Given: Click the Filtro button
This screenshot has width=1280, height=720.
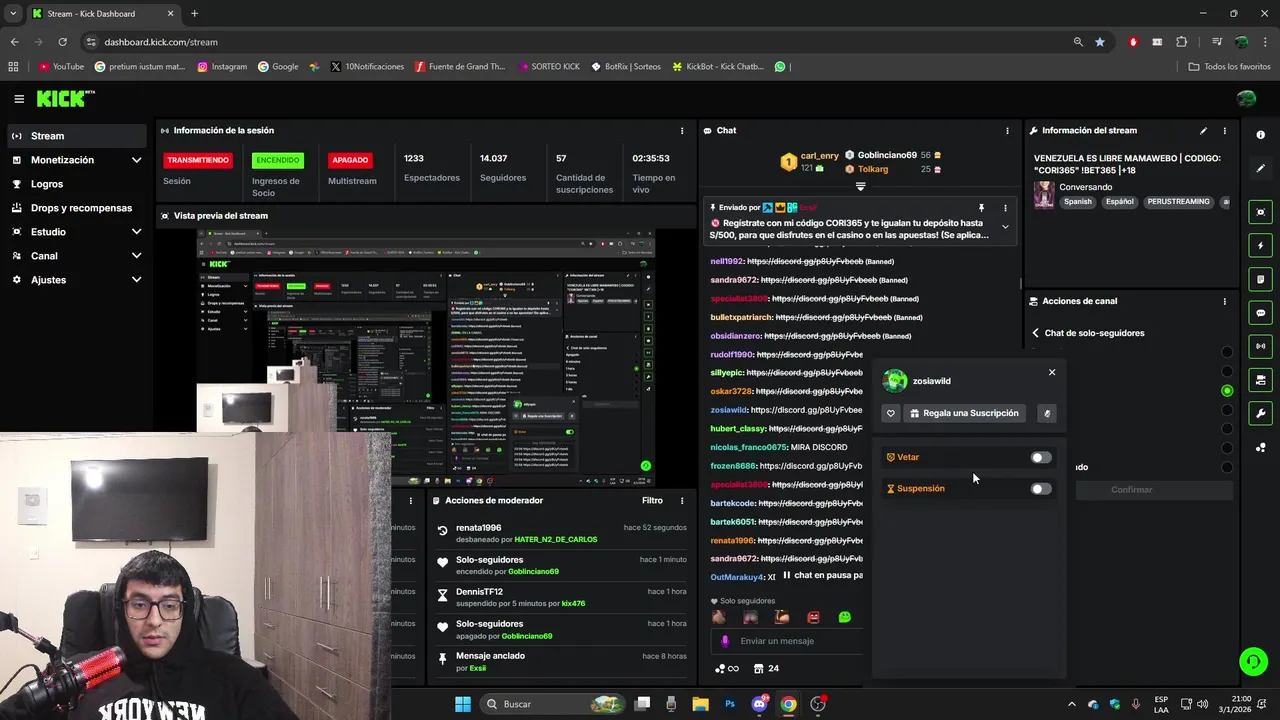Looking at the screenshot, I should point(652,501).
